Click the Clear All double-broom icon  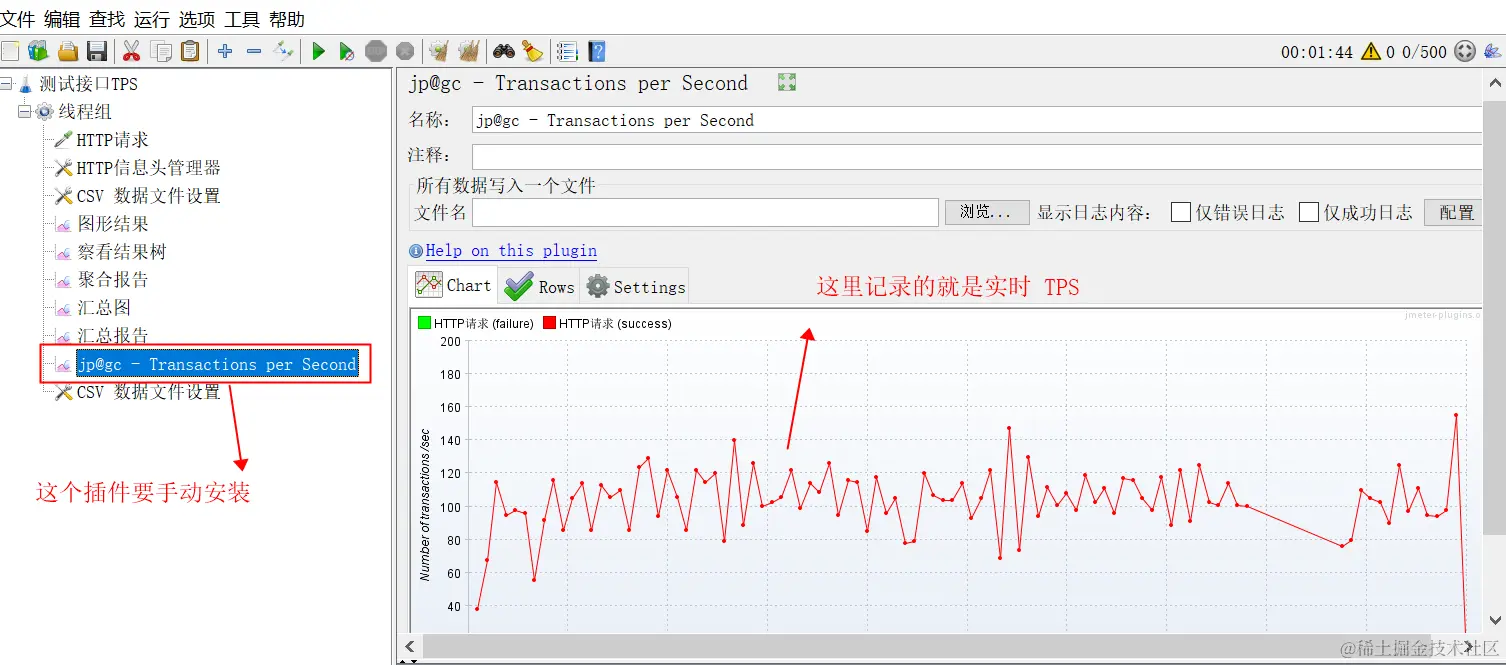tap(468, 51)
